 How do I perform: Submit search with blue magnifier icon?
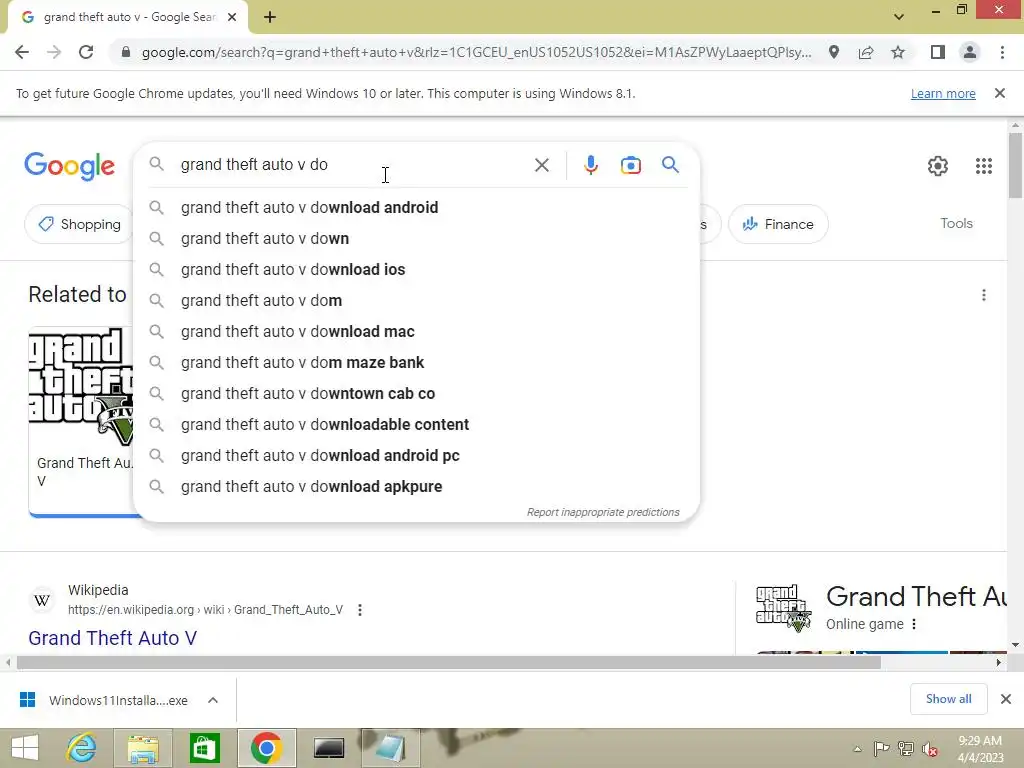coord(671,165)
